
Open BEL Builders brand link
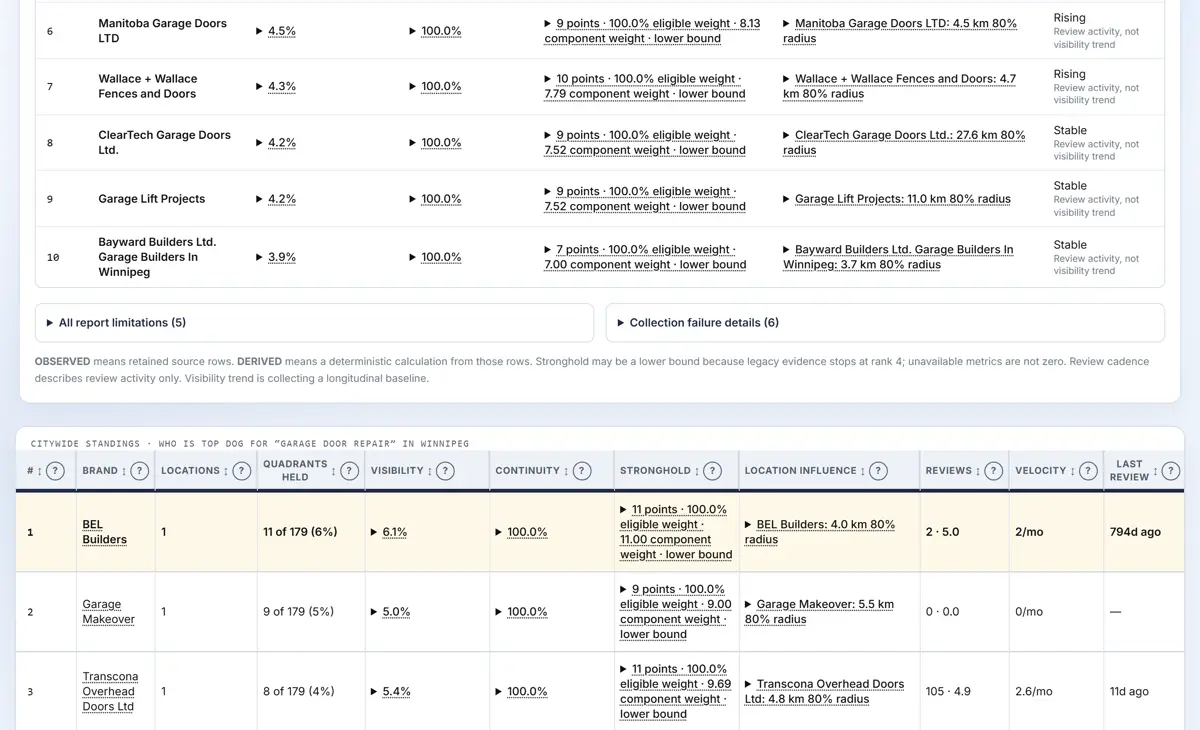pyautogui.click(x=104, y=532)
